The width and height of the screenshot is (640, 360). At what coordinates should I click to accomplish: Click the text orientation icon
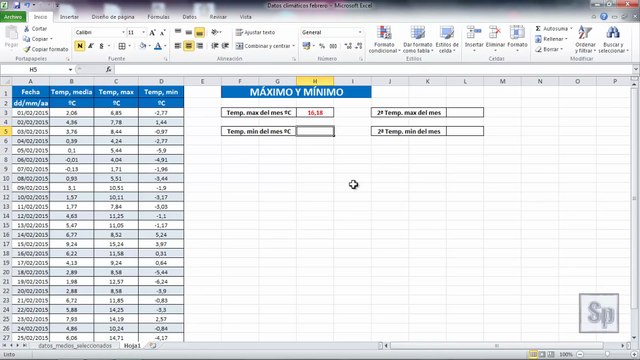(x=215, y=32)
